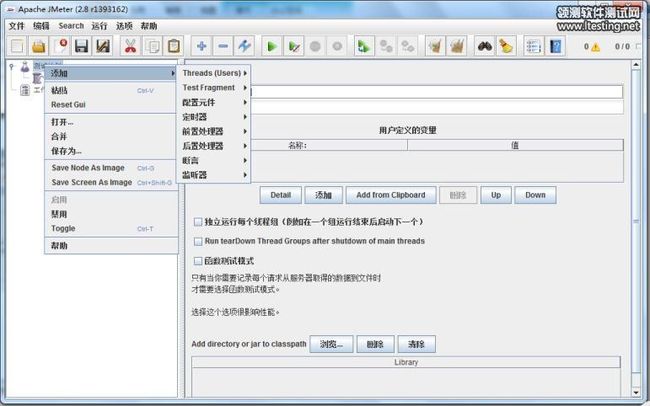The width and height of the screenshot is (650, 406).
Task: Expand the 监听器 submenu
Action: (214, 175)
